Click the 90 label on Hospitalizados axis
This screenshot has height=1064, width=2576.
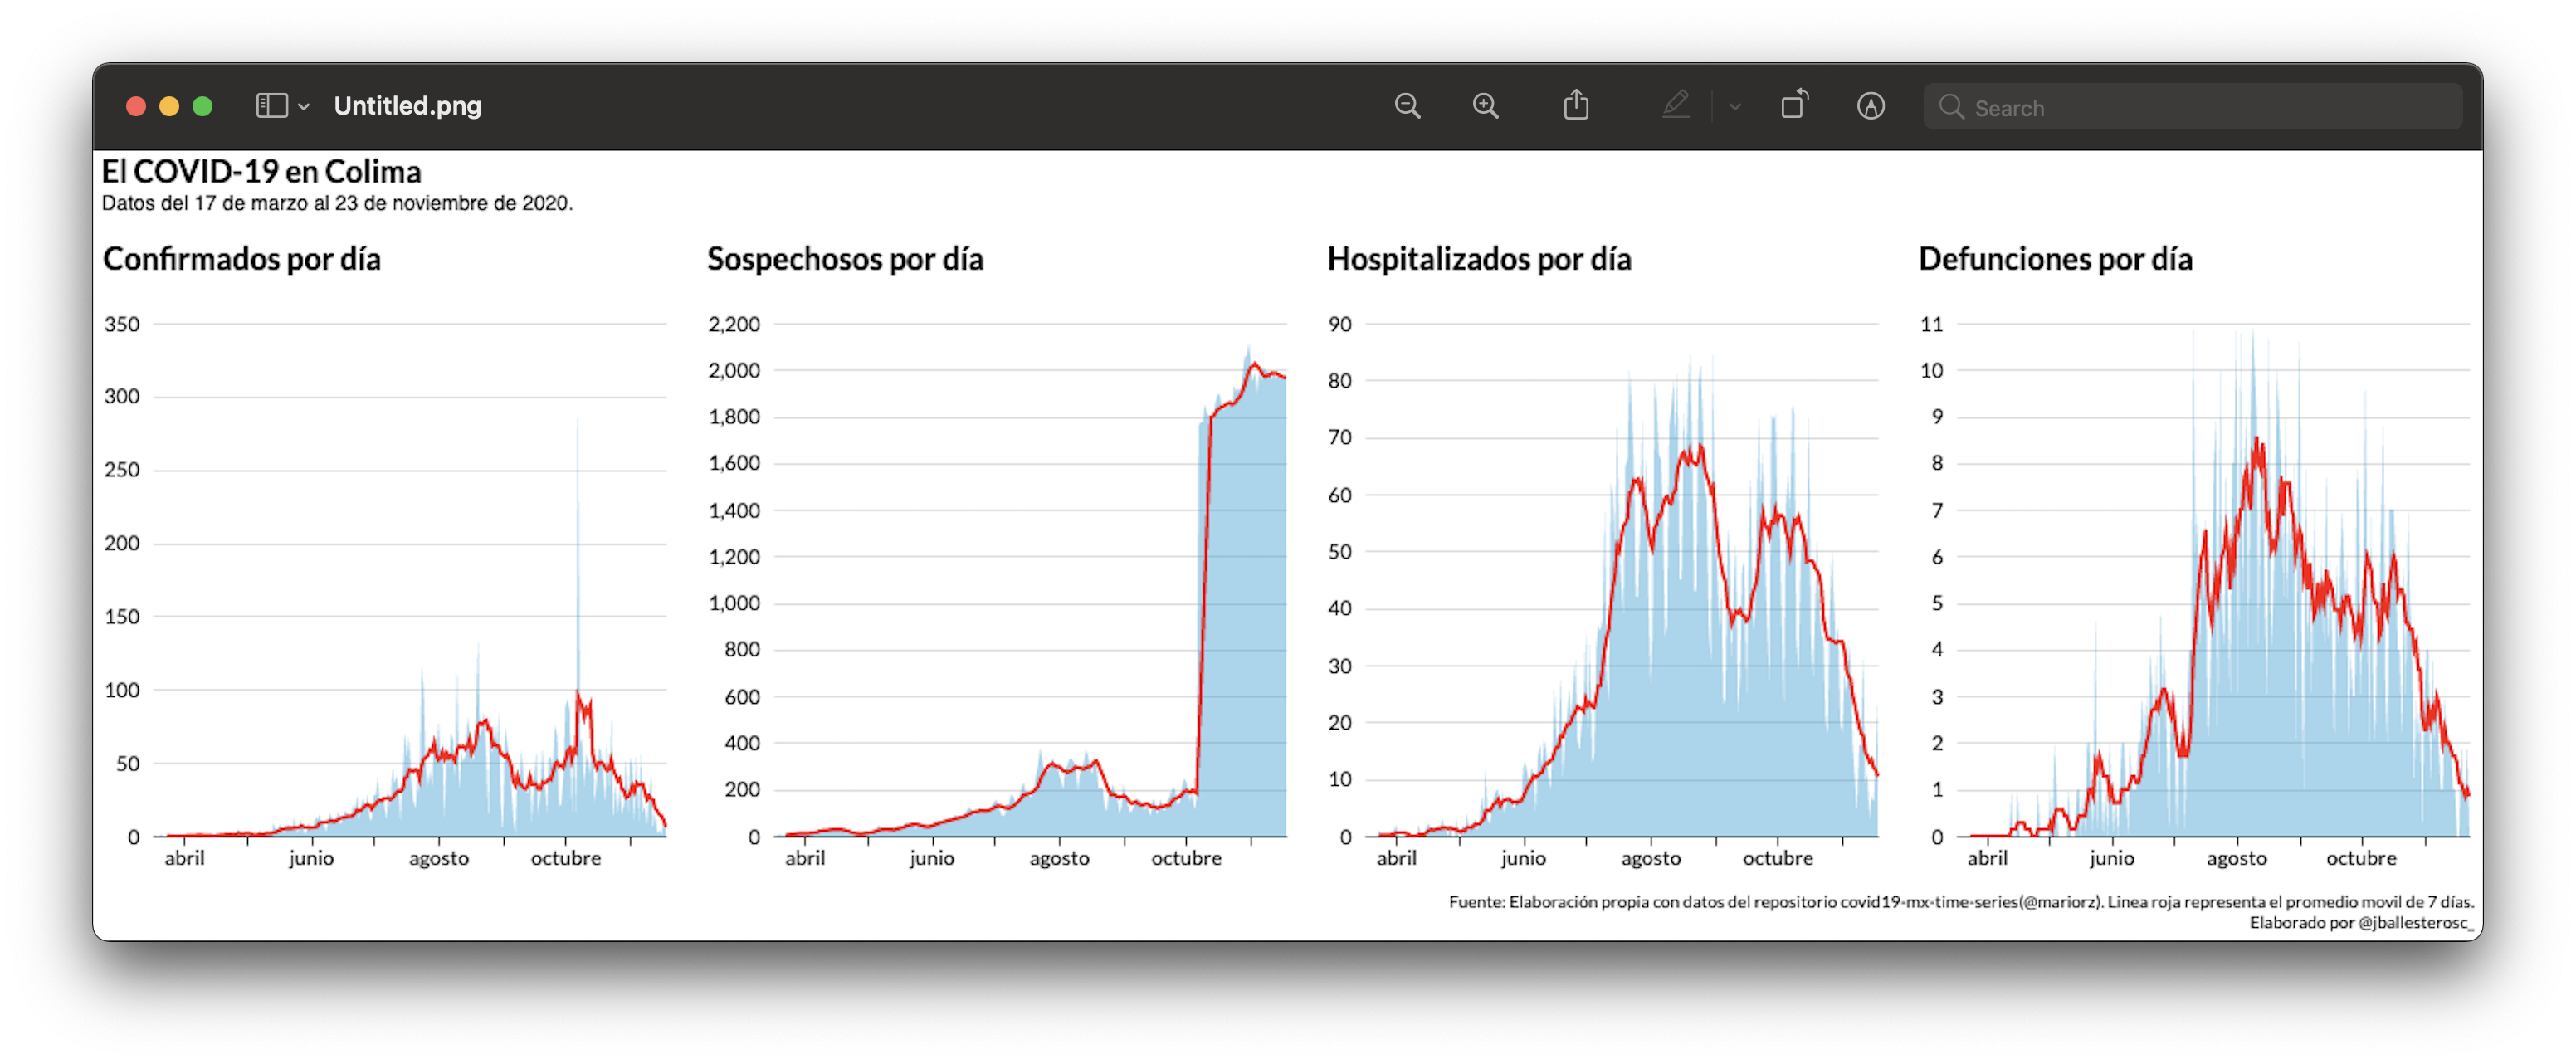[x=1339, y=324]
